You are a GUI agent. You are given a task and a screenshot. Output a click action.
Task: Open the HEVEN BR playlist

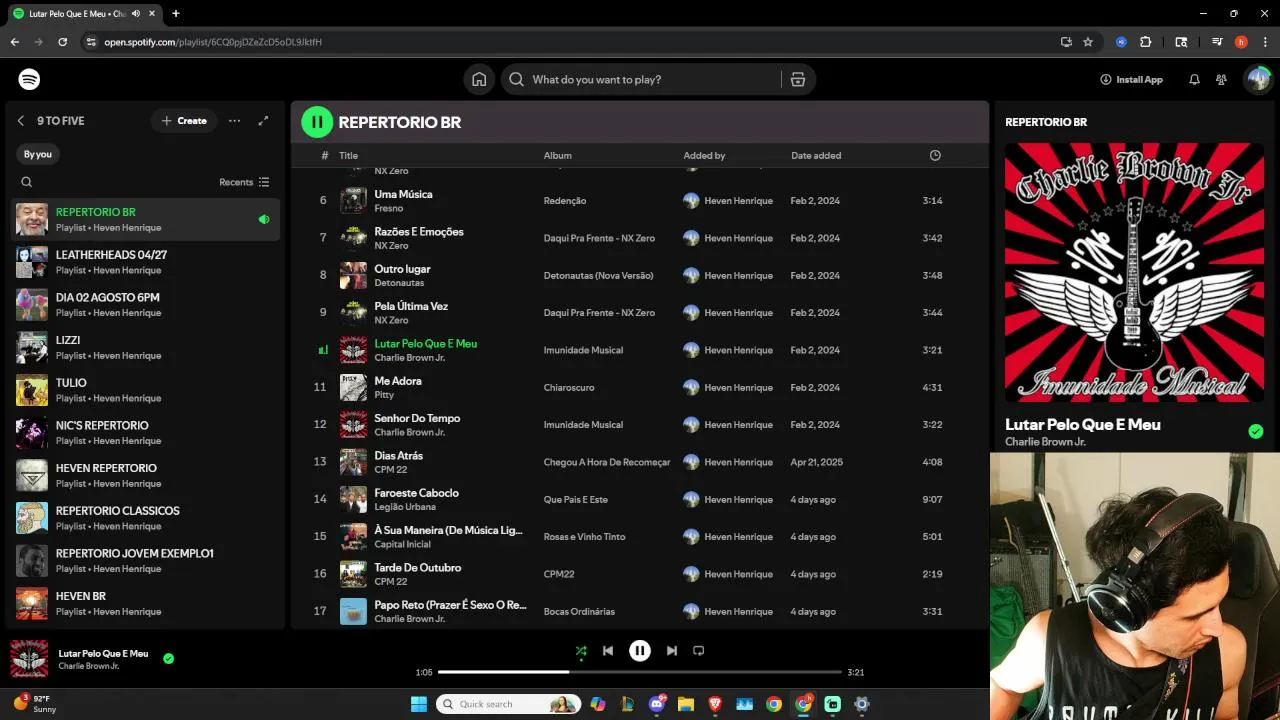(147, 603)
